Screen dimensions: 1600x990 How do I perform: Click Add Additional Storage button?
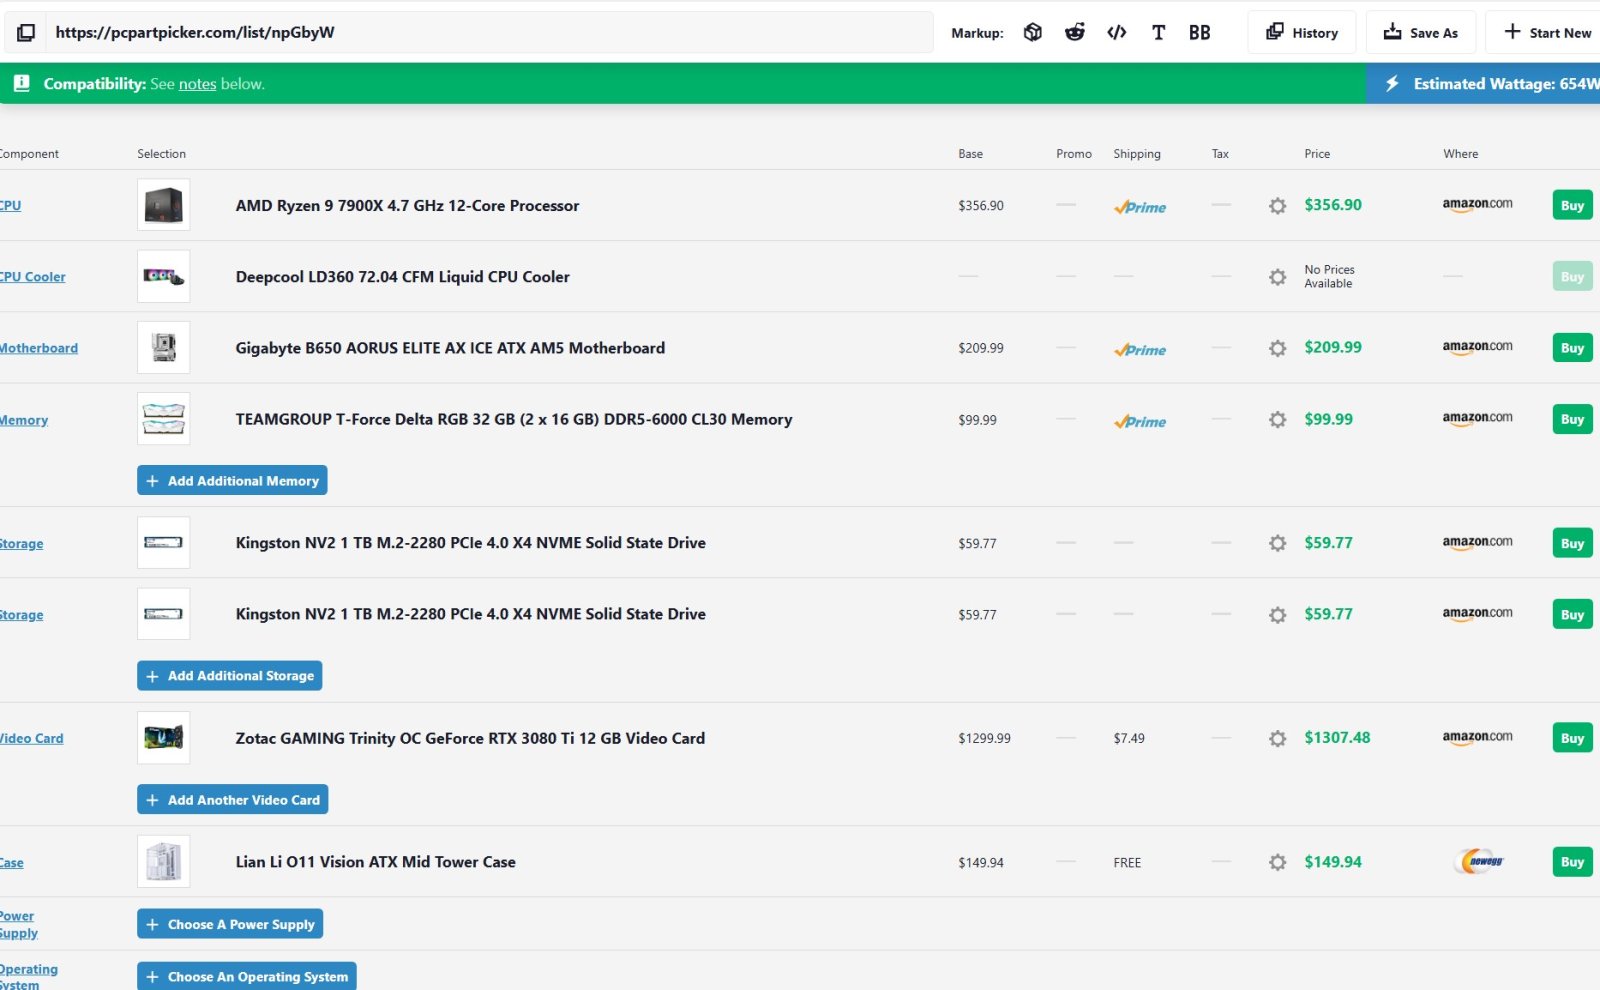coord(229,676)
